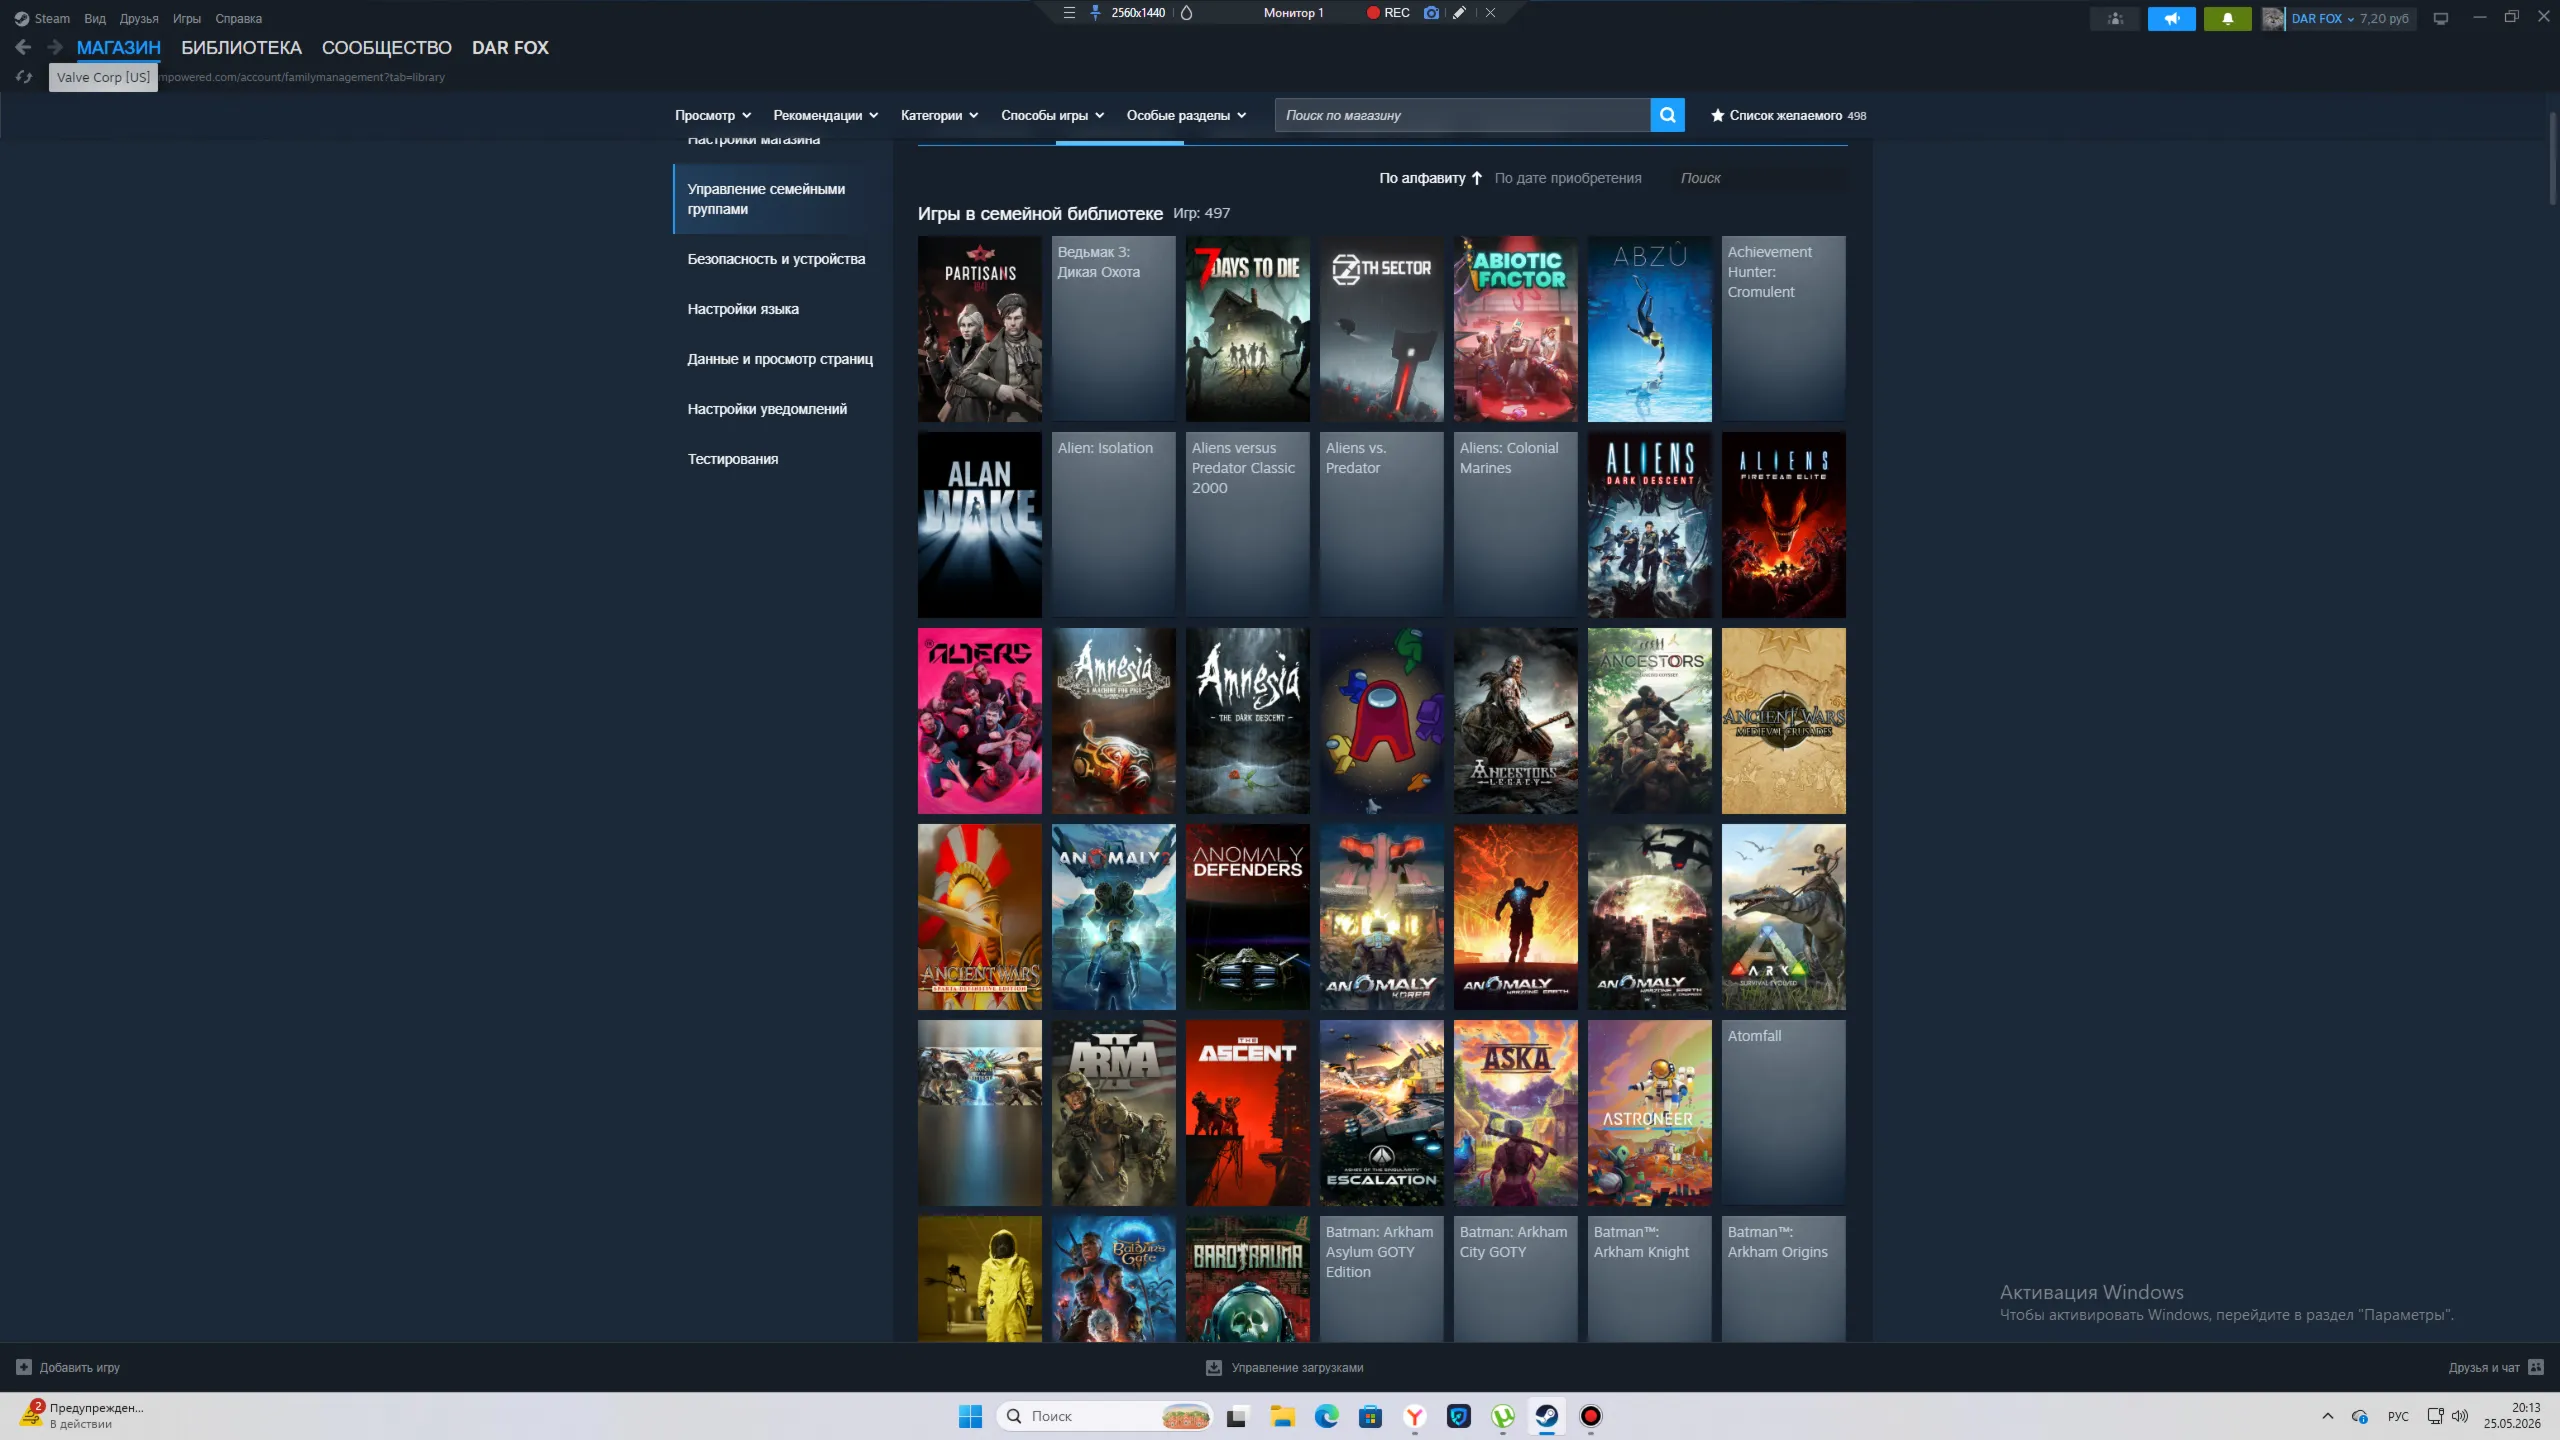Click the recorder's pin icon
Image resolution: width=2560 pixels, height=1440 pixels.
click(x=1095, y=13)
